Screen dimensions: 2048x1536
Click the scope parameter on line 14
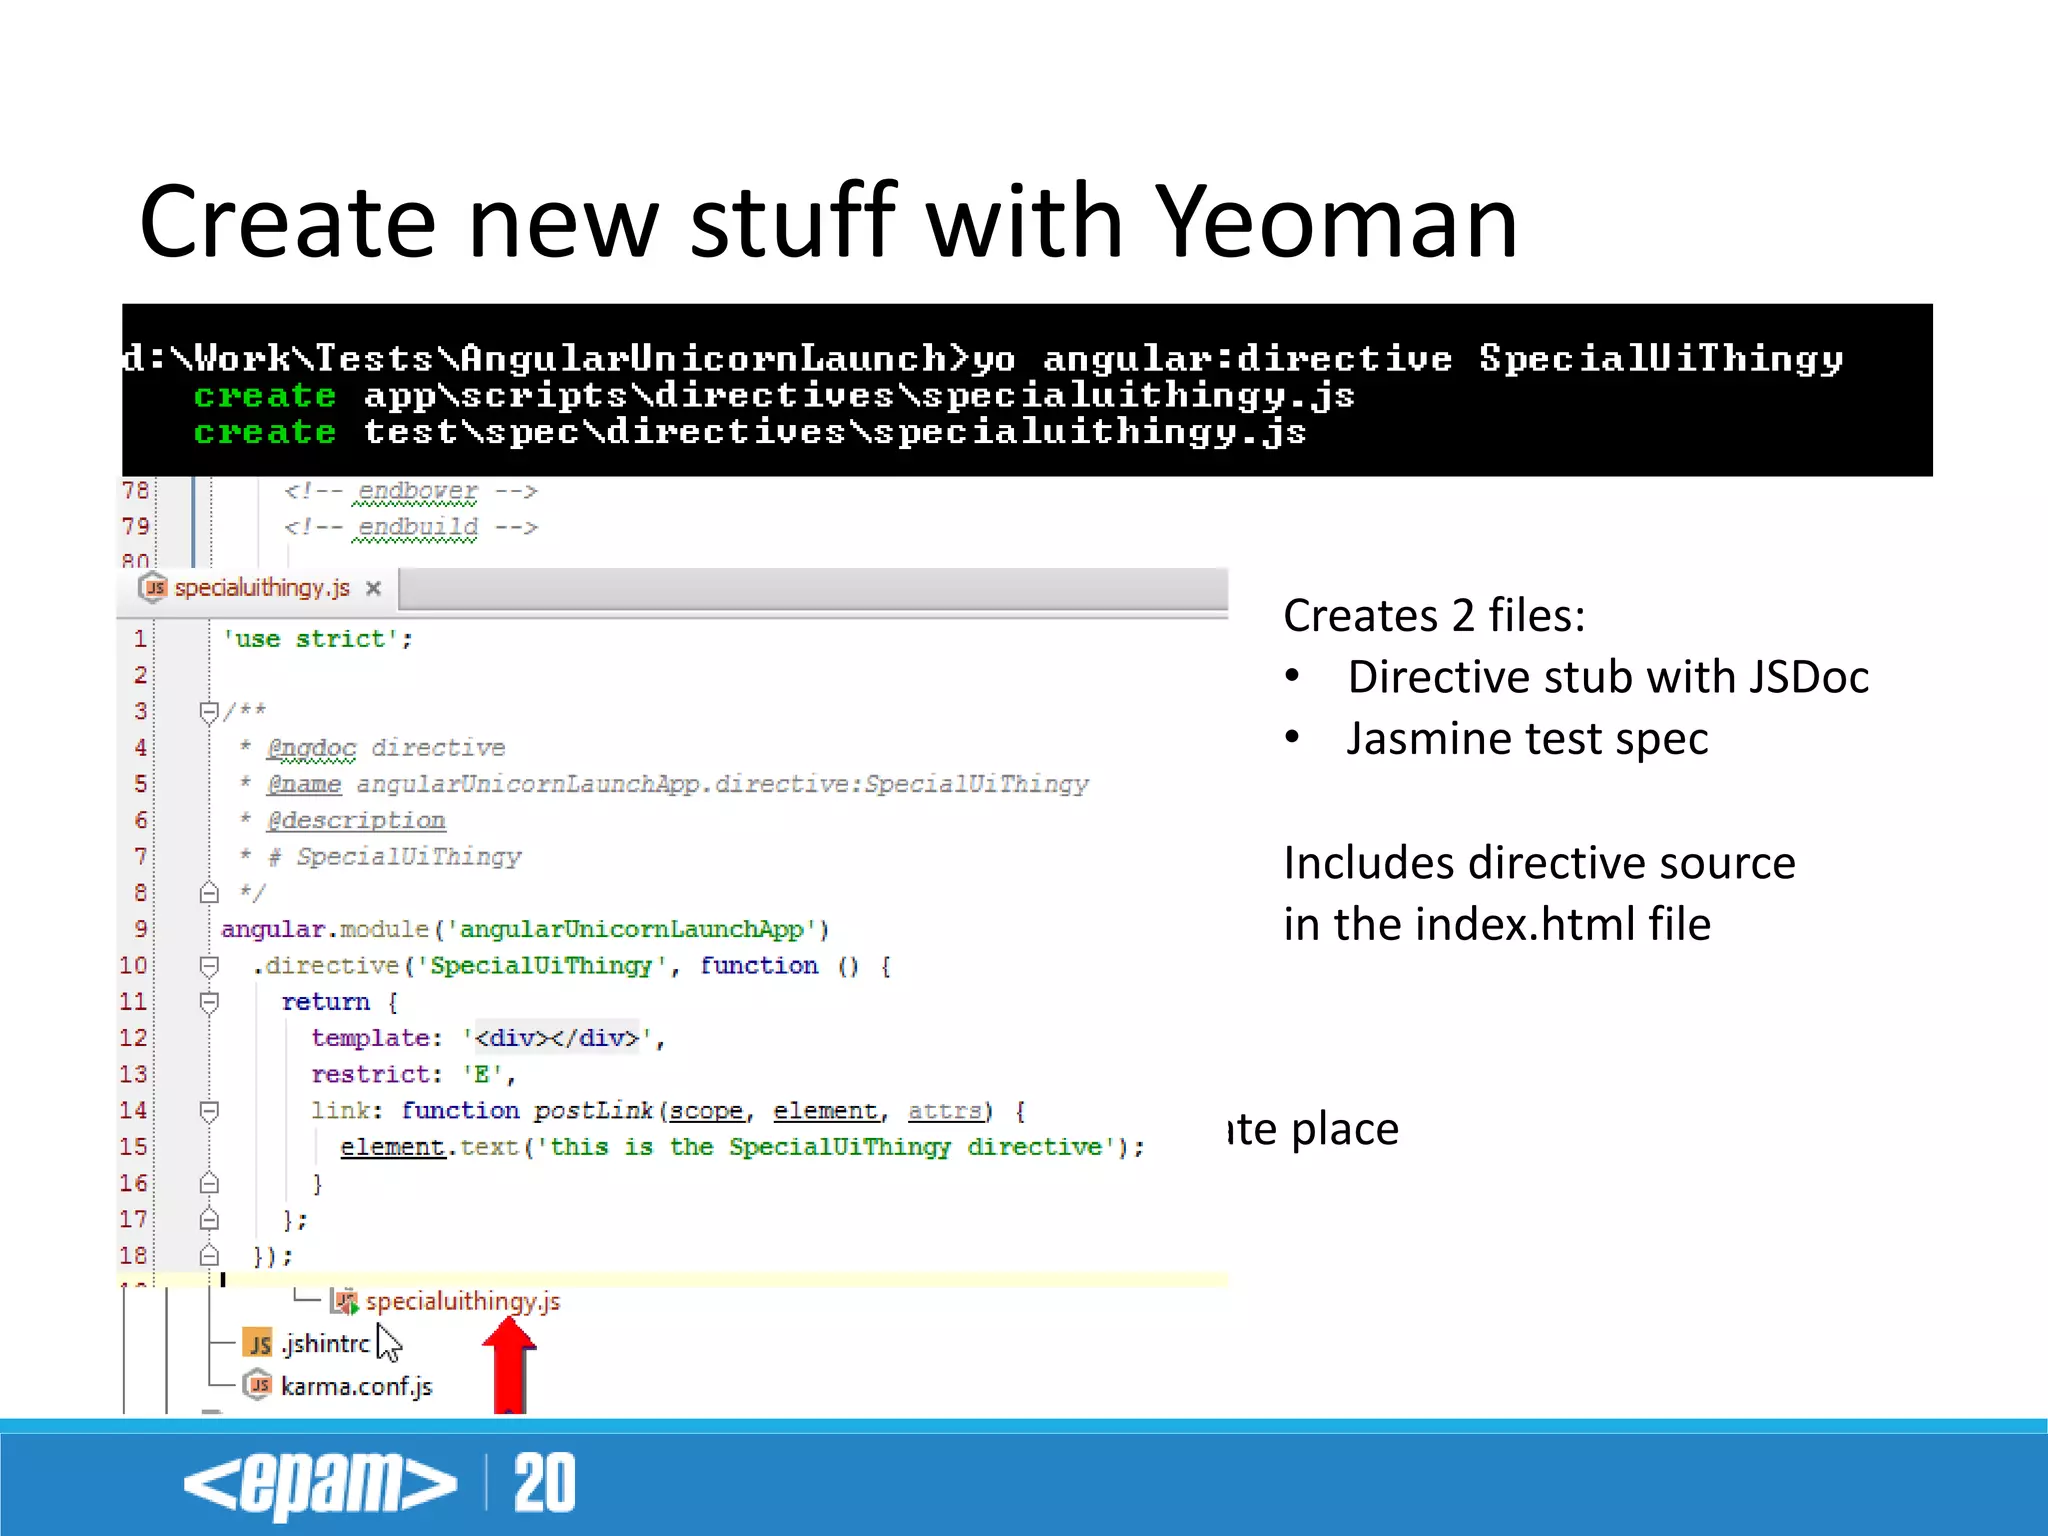pyautogui.click(x=706, y=1111)
